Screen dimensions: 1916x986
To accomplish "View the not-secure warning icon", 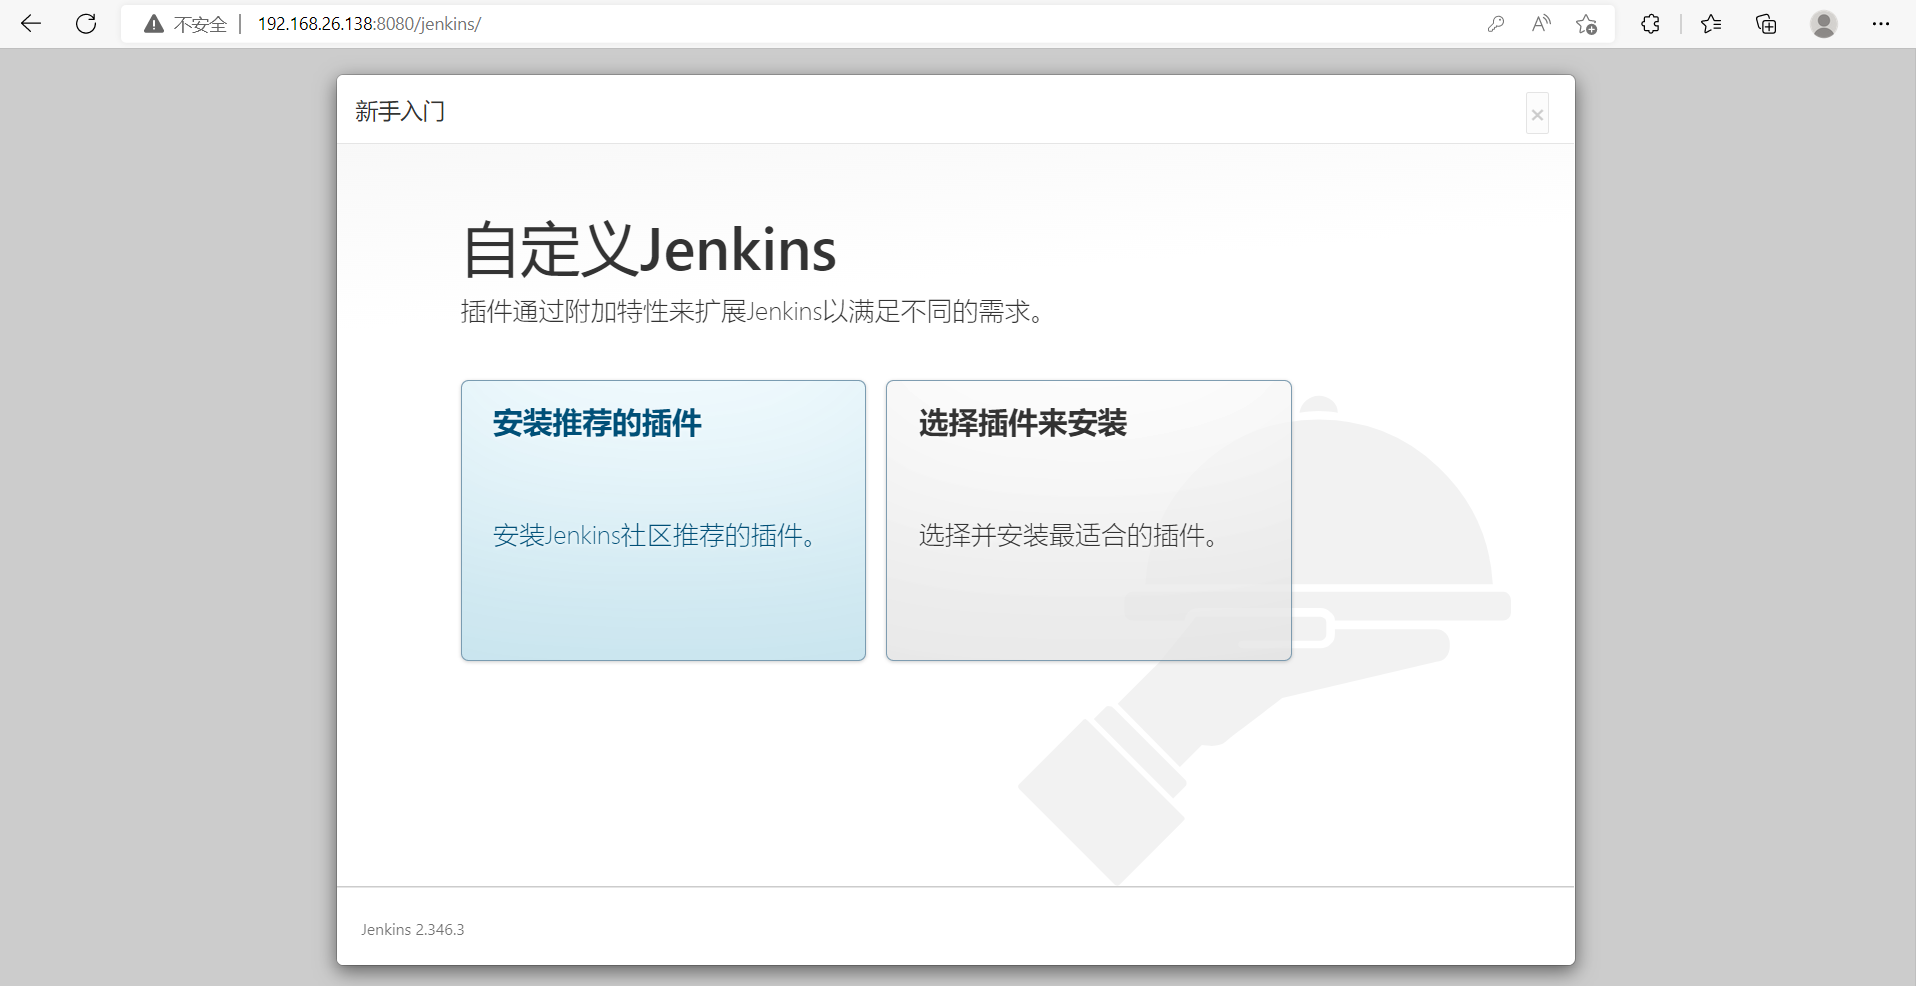I will [154, 24].
